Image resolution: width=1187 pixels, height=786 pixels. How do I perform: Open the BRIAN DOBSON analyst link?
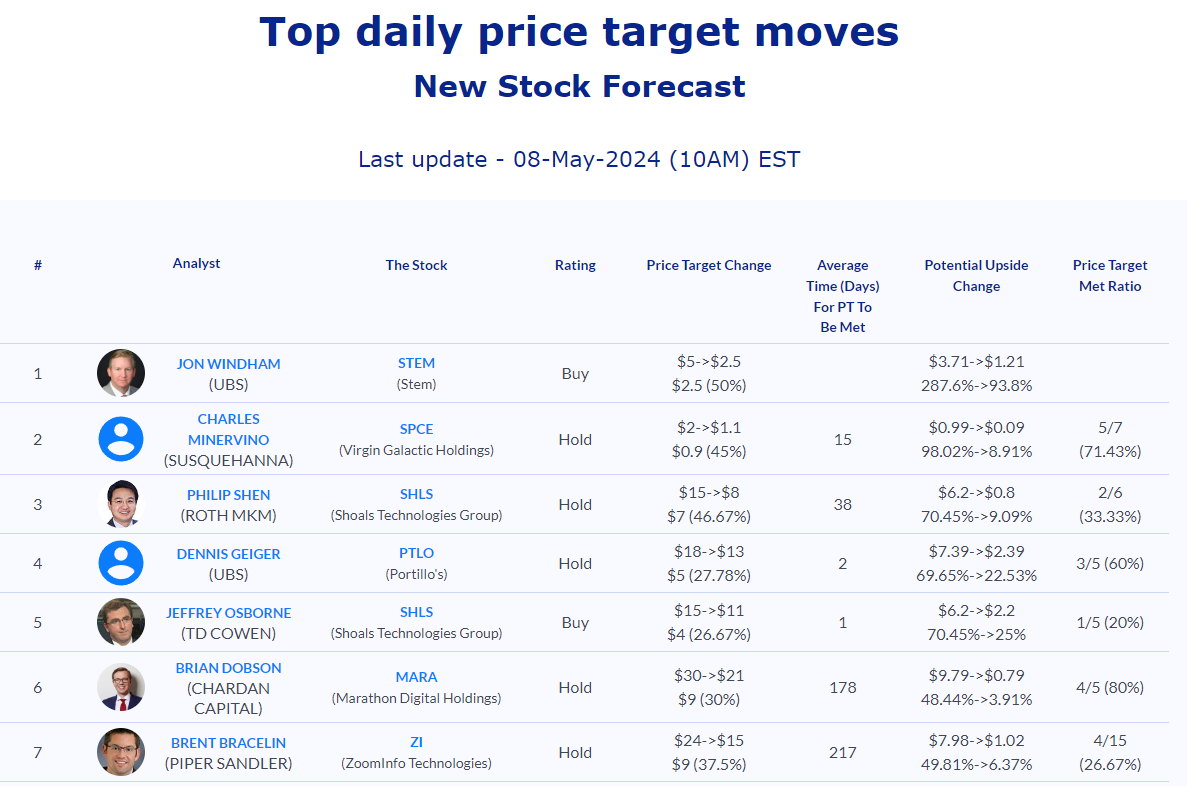[228, 668]
